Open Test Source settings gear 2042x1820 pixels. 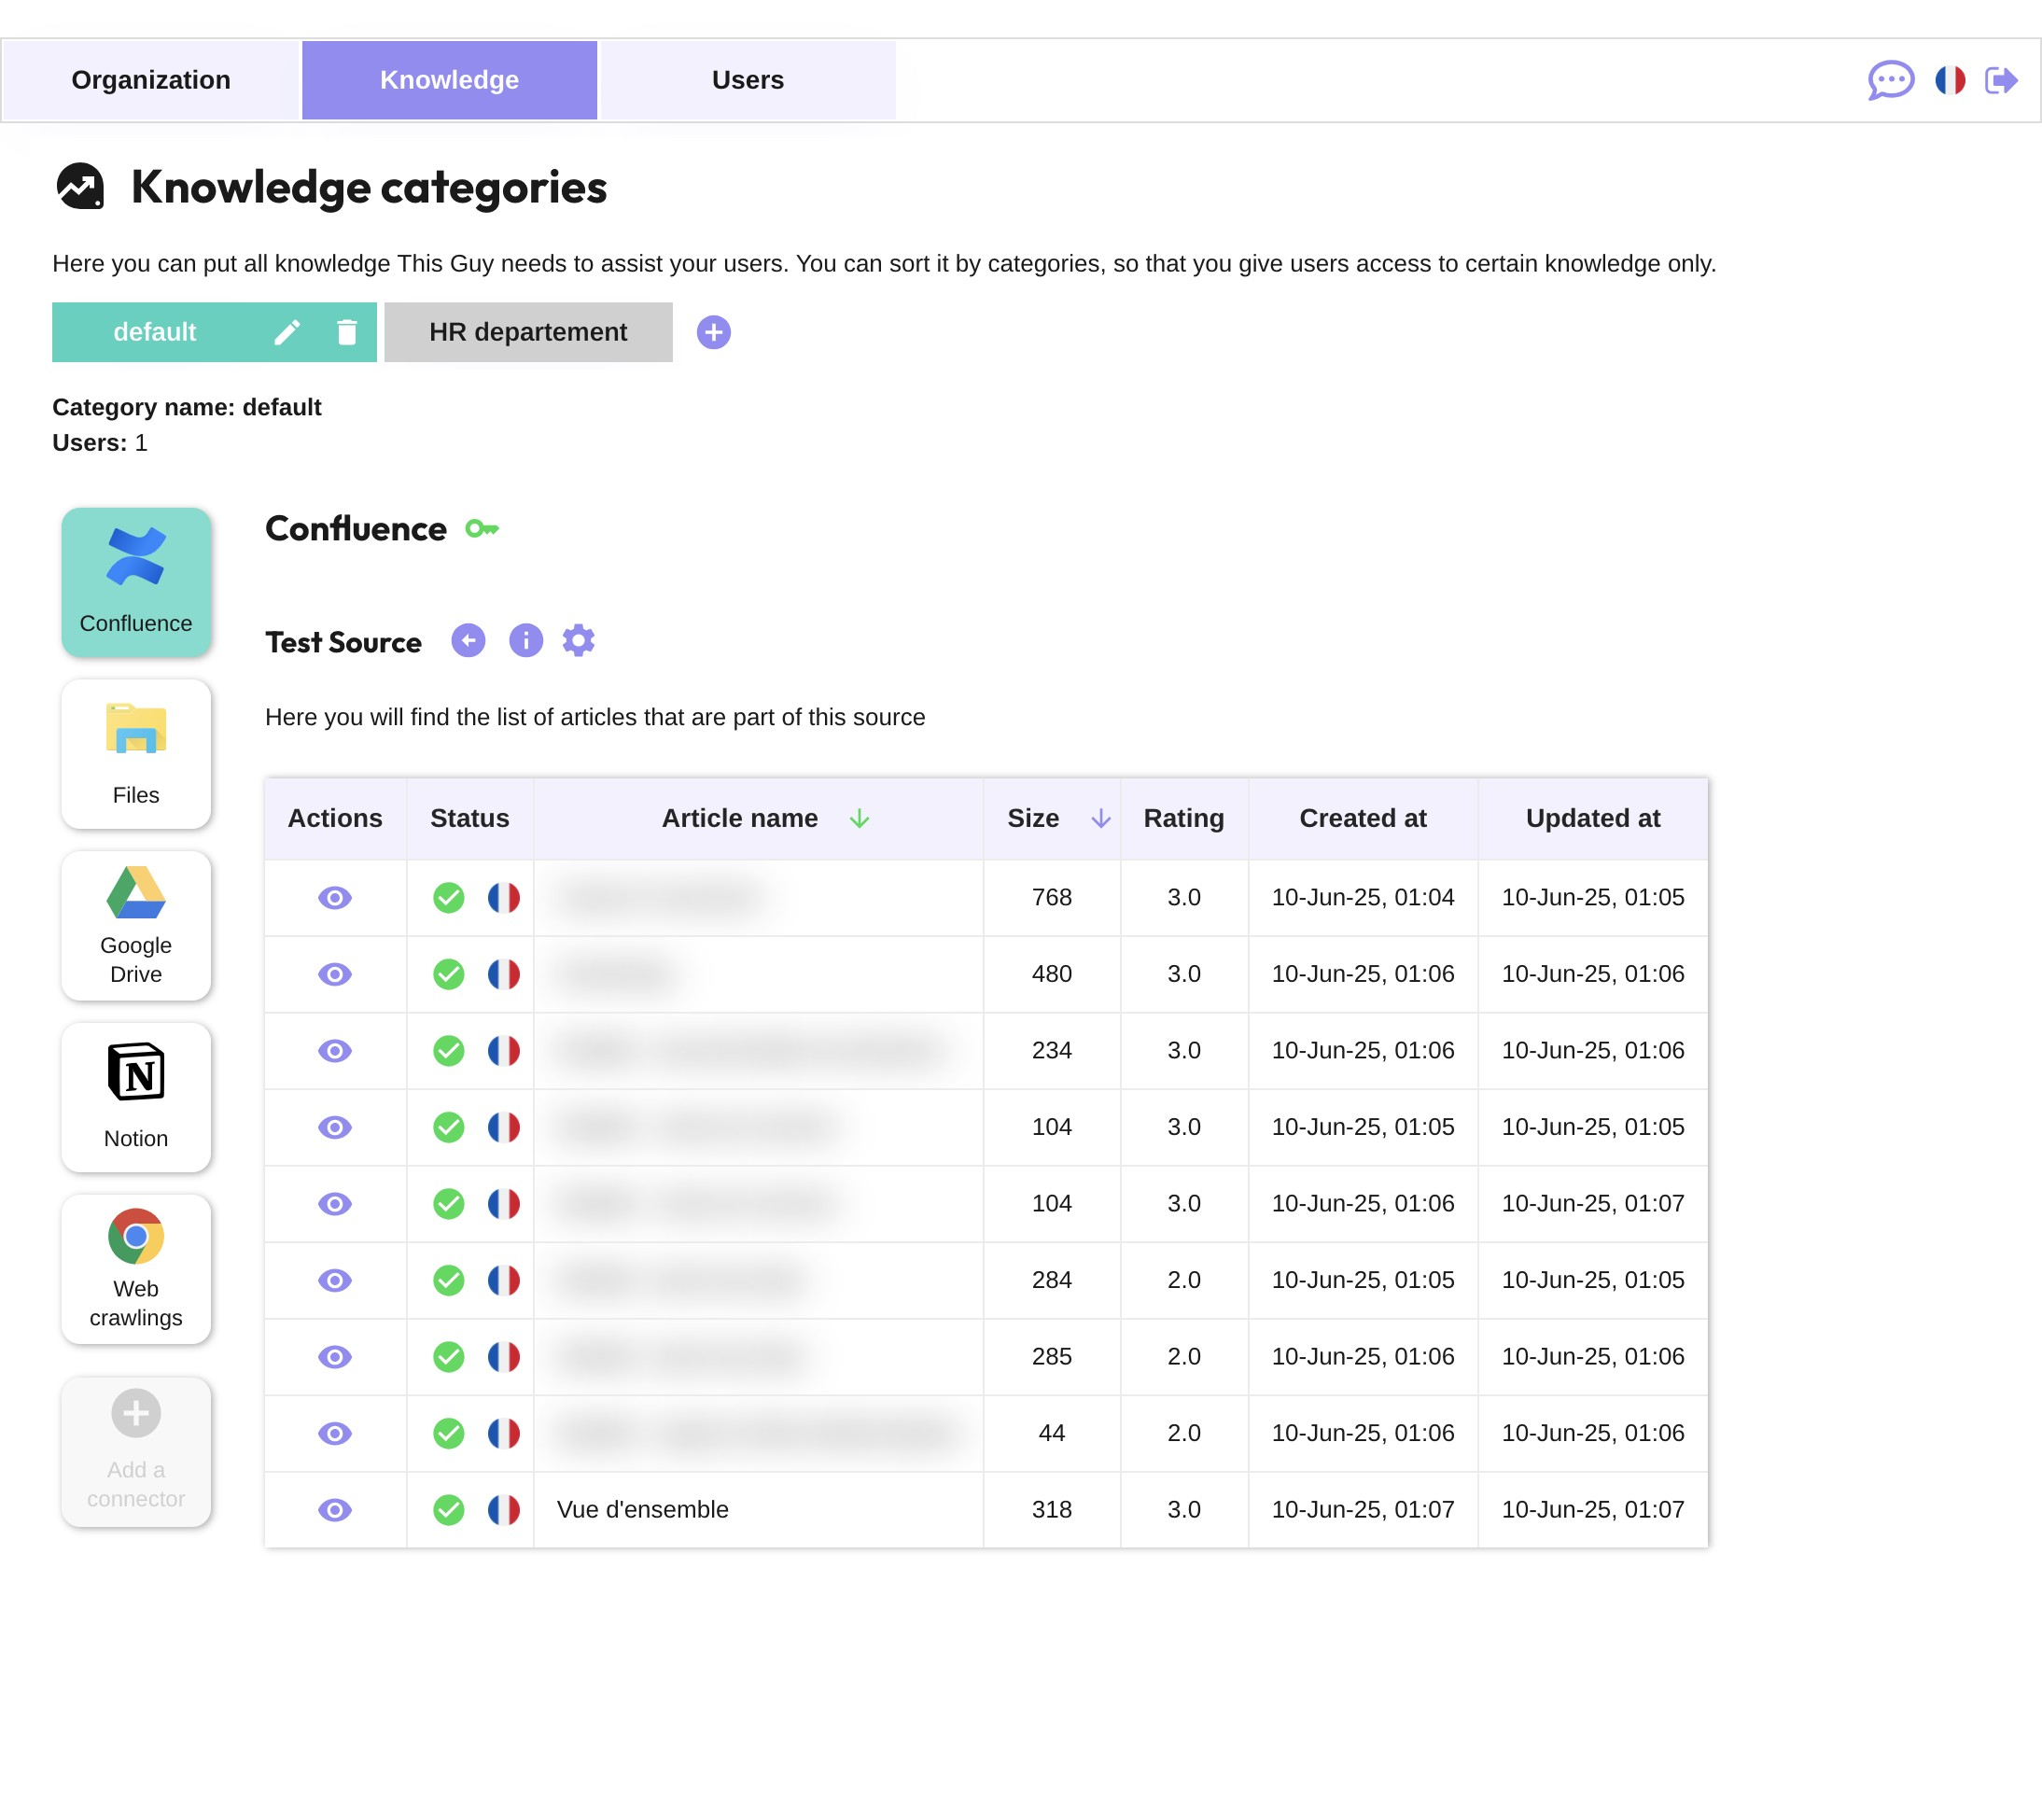point(578,641)
